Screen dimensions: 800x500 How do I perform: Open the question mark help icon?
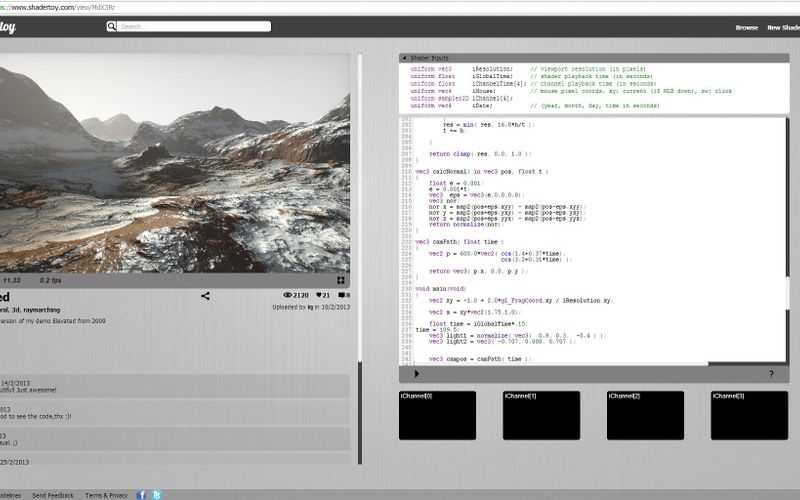771,374
